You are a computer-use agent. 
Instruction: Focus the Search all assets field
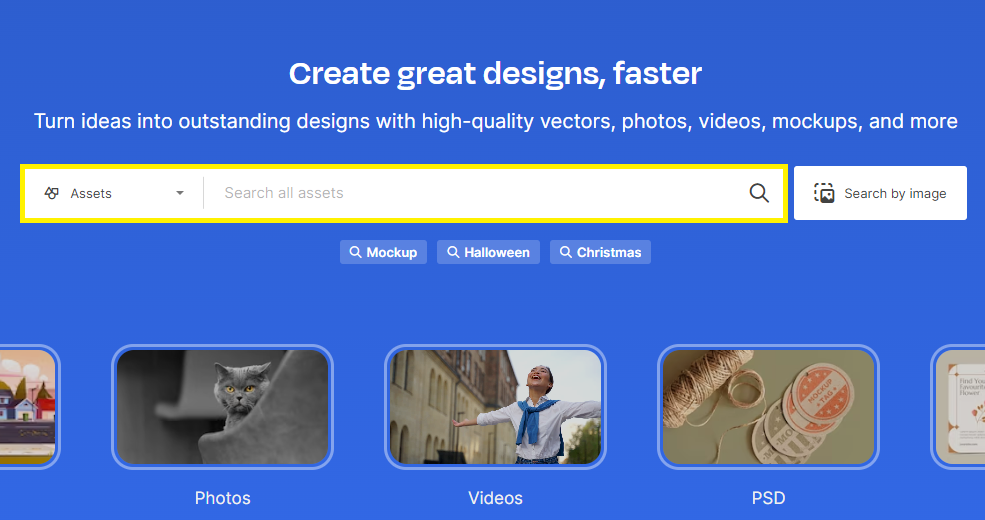pyautogui.click(x=477, y=193)
